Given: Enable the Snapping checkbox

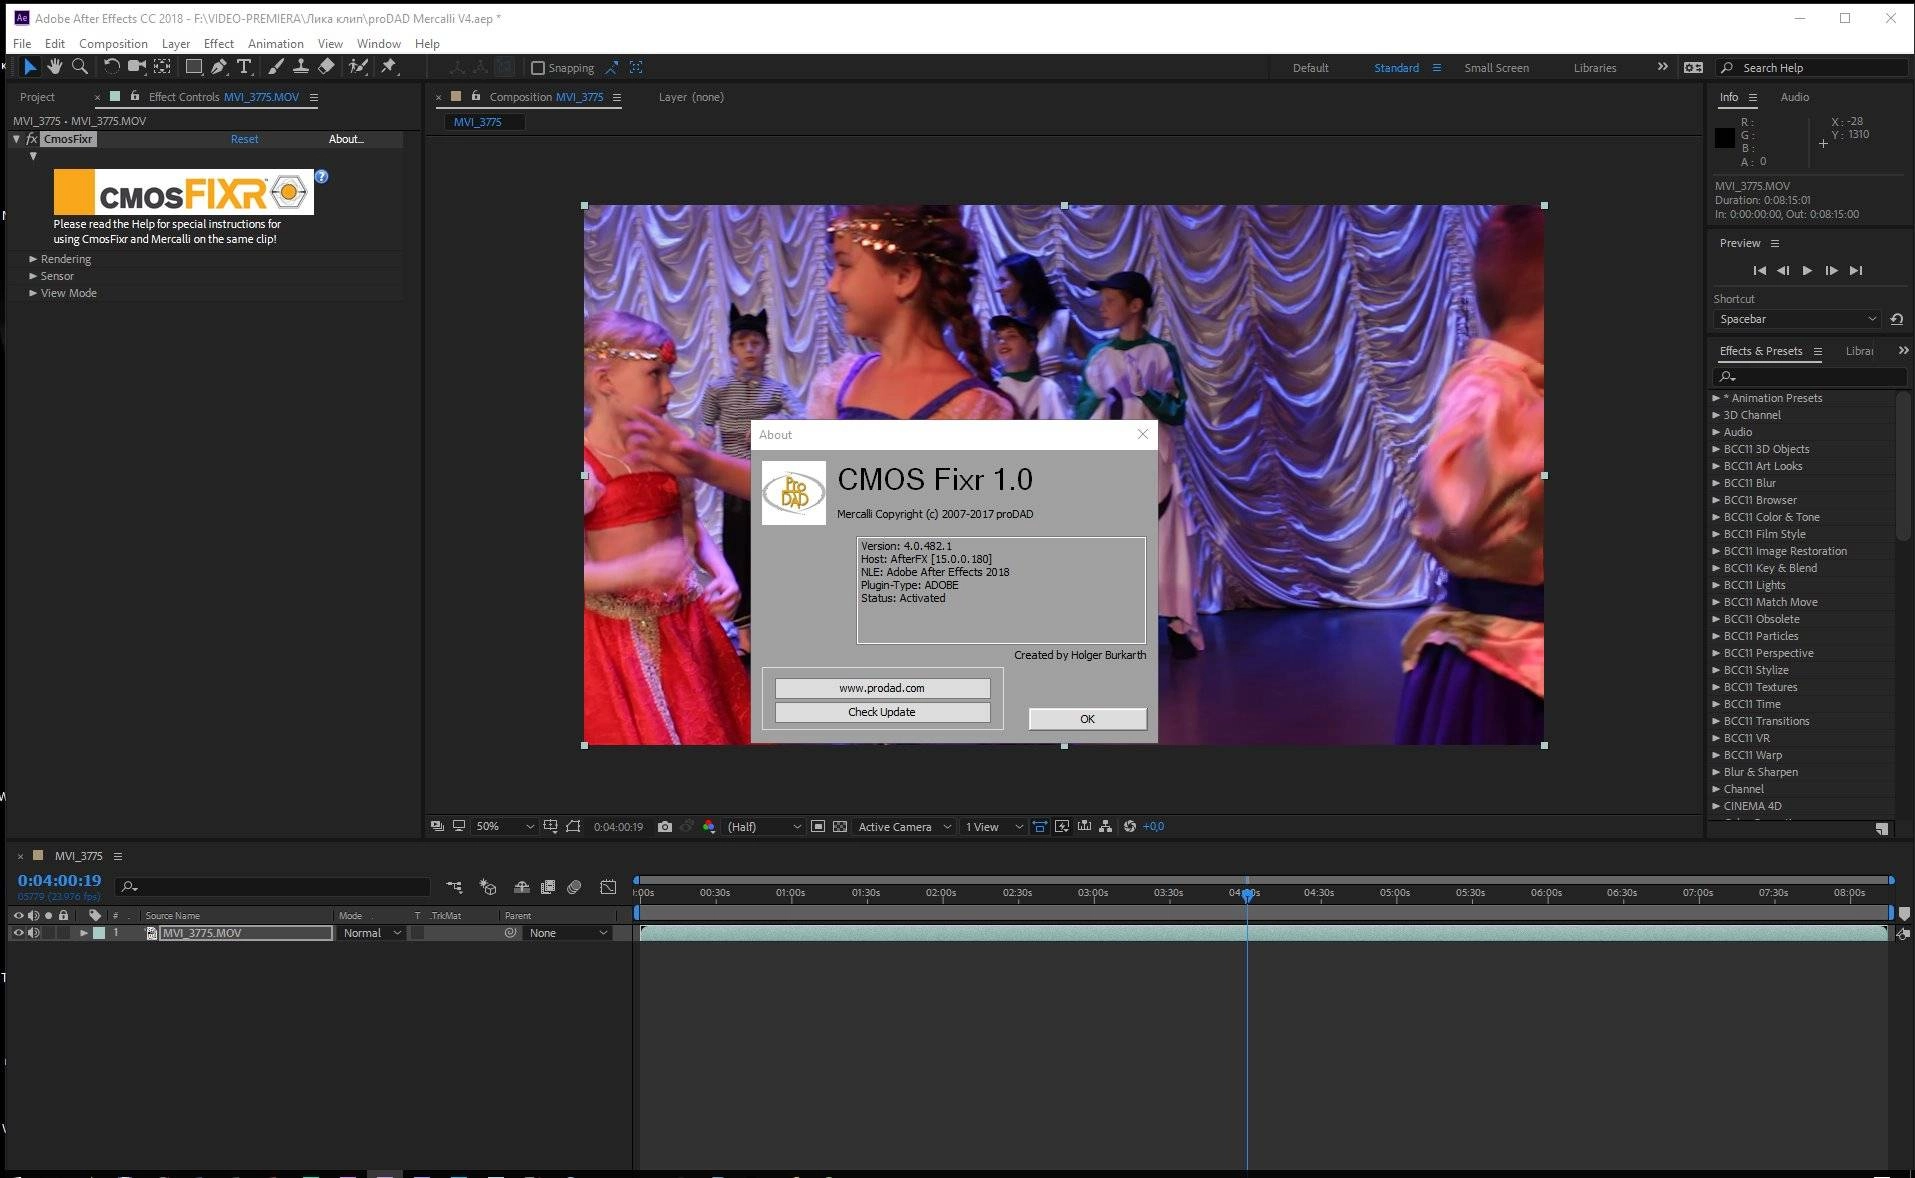Looking at the screenshot, I should (x=538, y=68).
